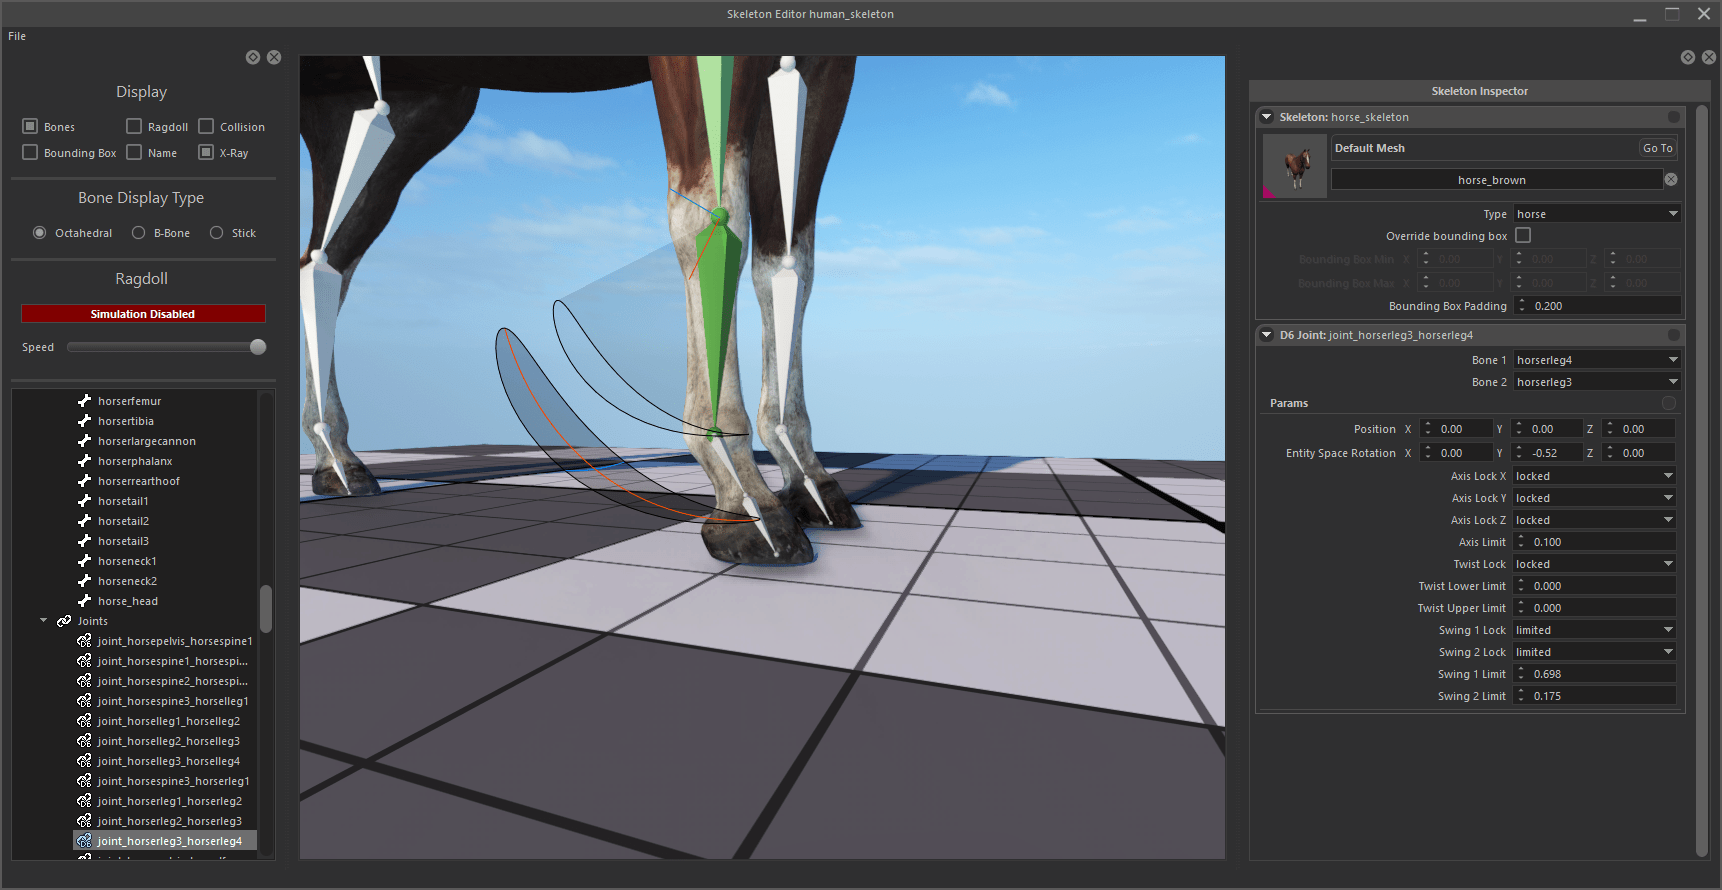Click the Entity Space Rotation Y field
The height and width of the screenshot is (890, 1722).
(1546, 453)
